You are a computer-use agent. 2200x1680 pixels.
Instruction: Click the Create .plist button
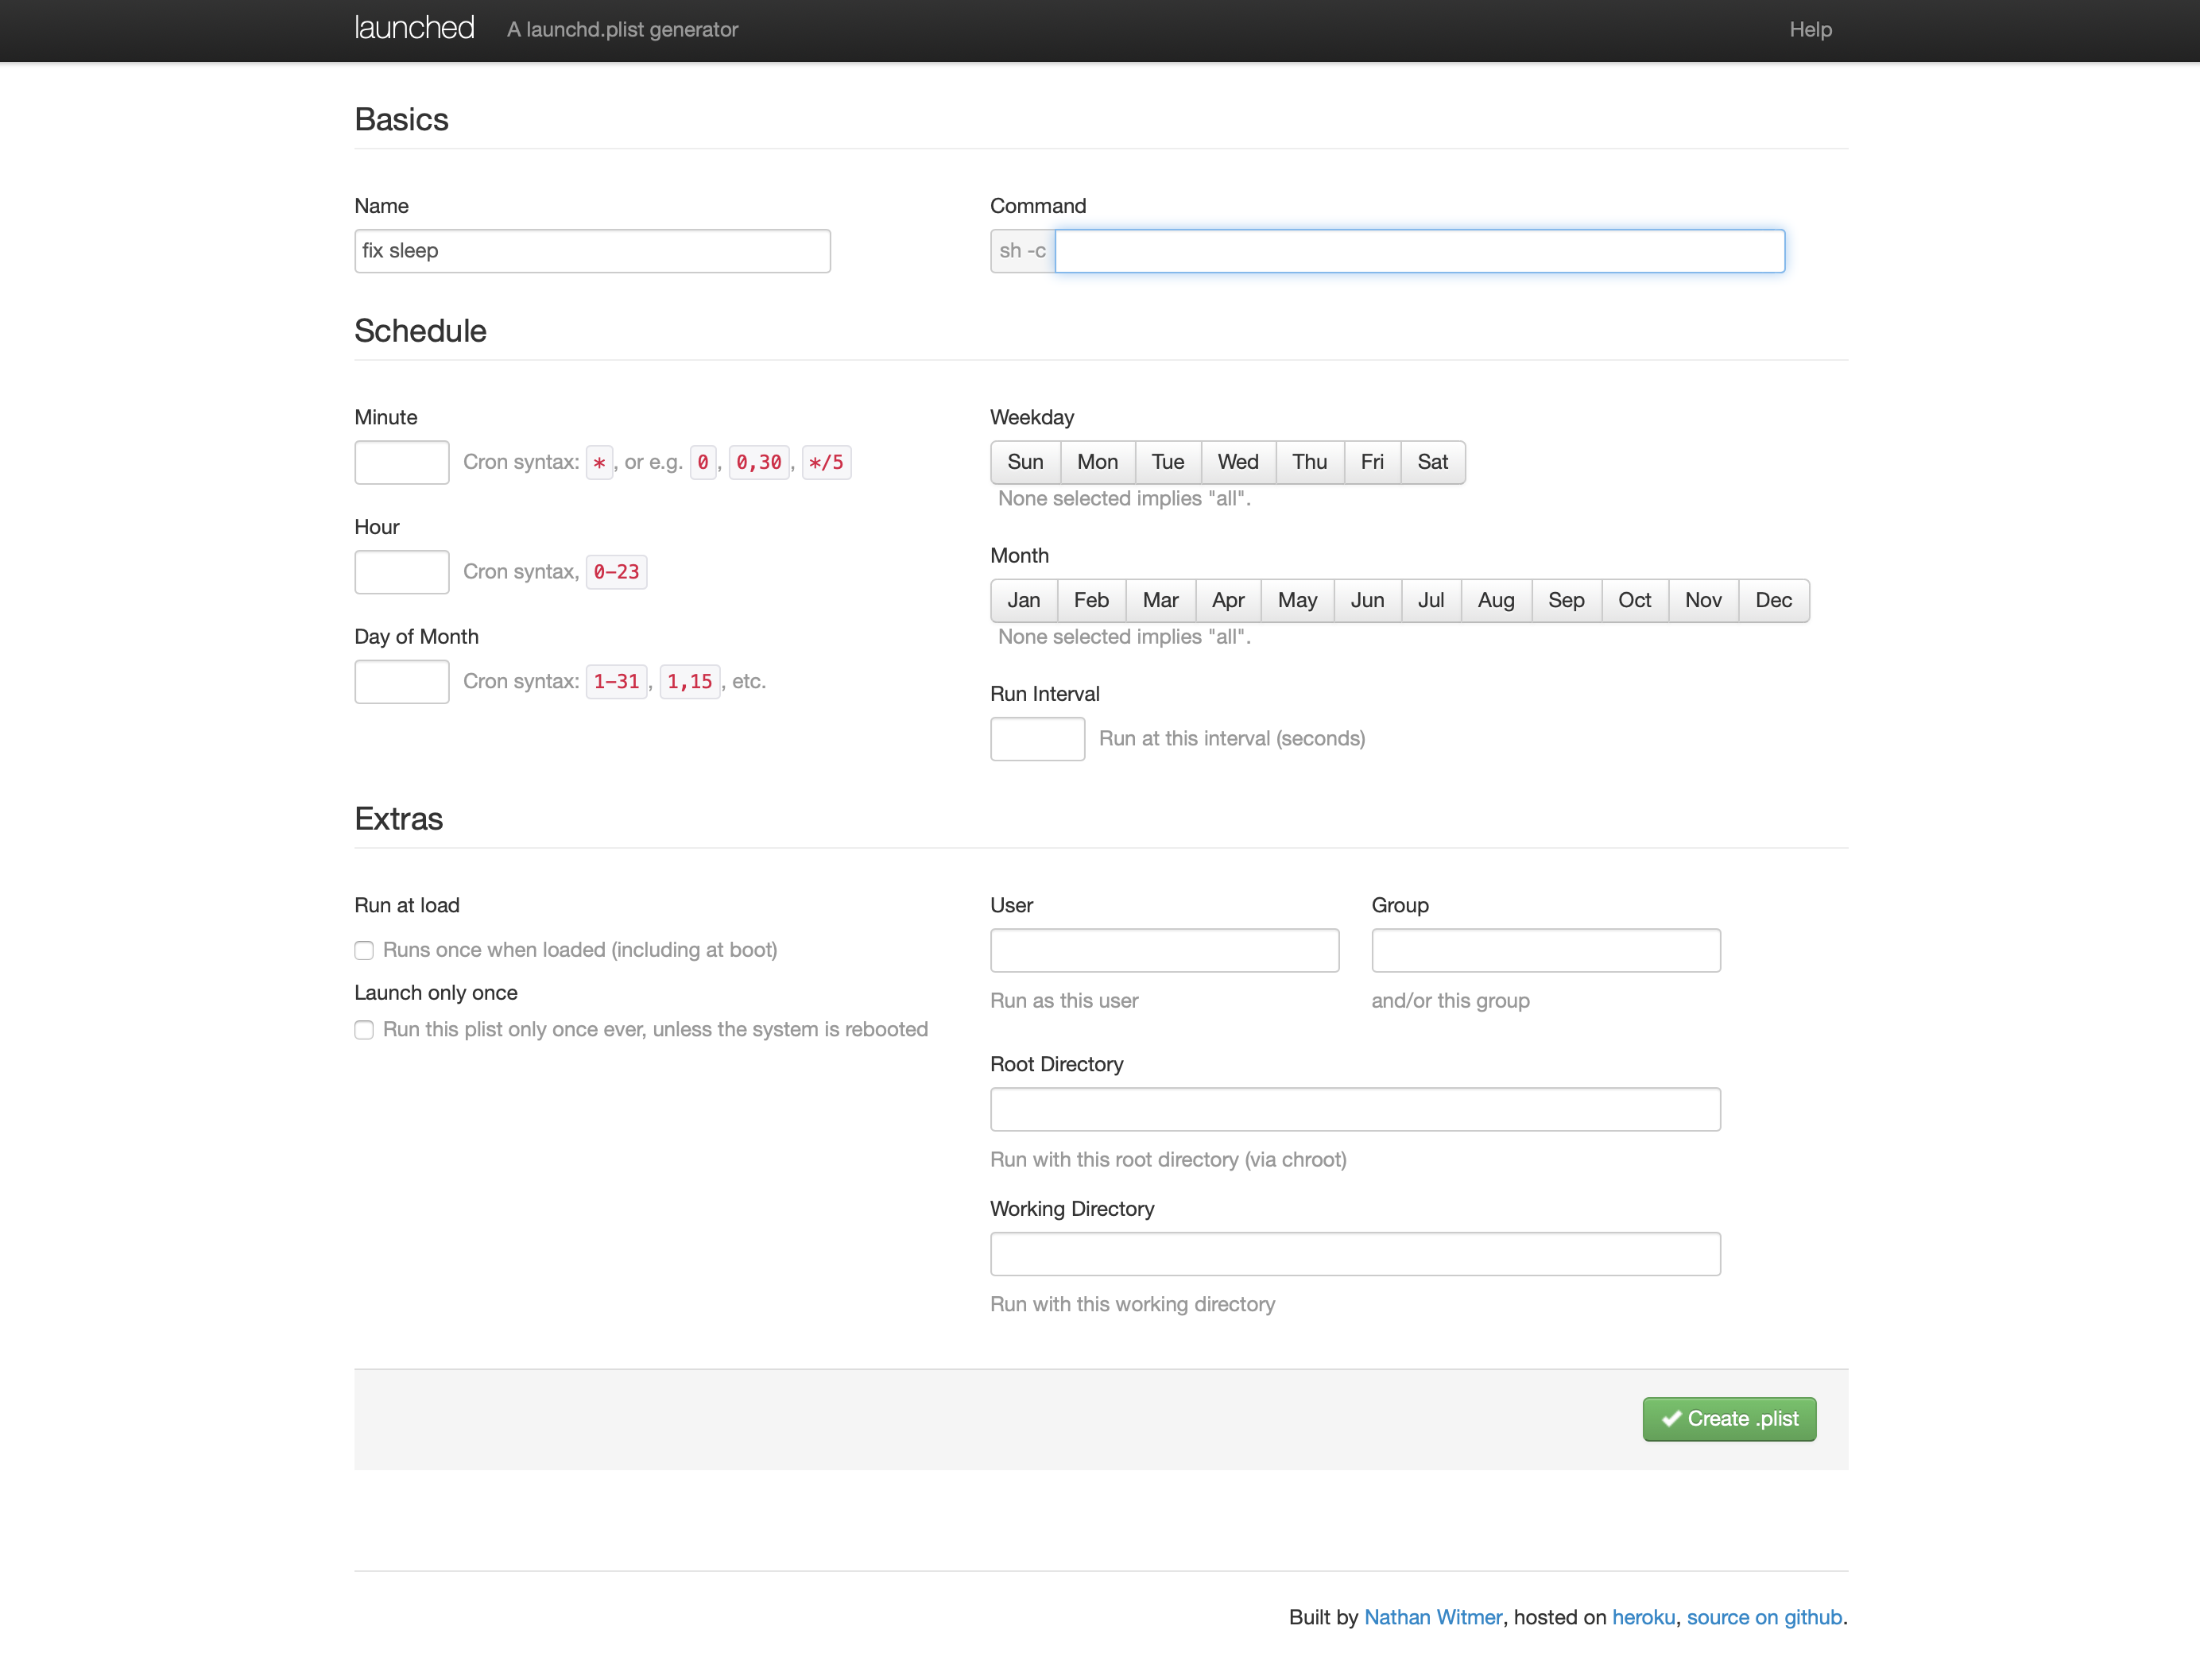[1729, 1419]
